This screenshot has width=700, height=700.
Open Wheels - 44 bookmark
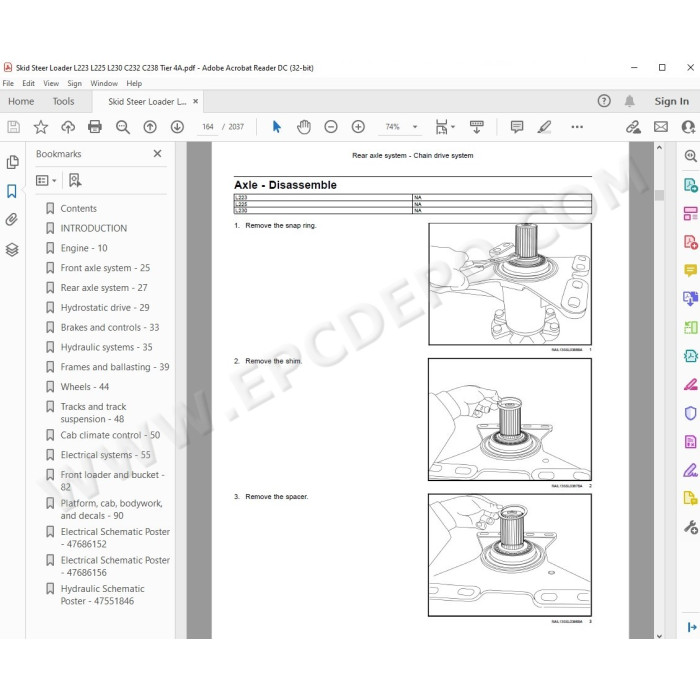(x=85, y=387)
